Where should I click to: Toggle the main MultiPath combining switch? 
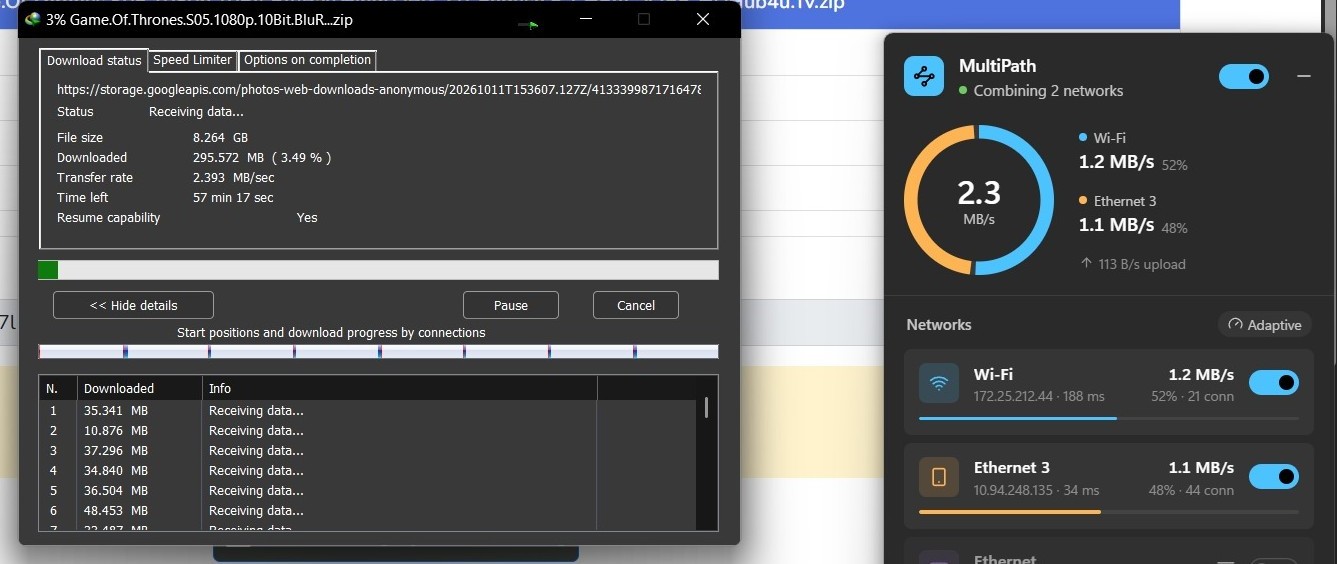pyautogui.click(x=1244, y=76)
